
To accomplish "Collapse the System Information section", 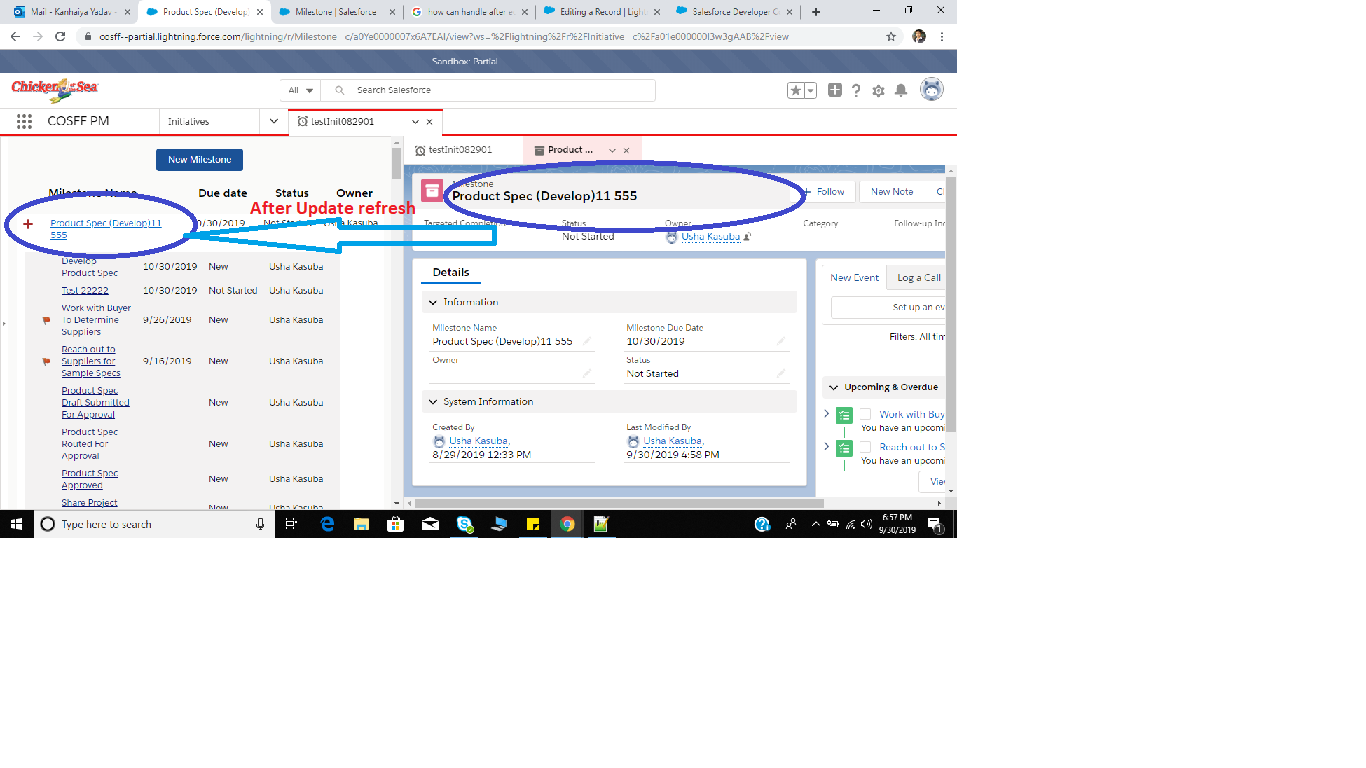I will click(433, 402).
